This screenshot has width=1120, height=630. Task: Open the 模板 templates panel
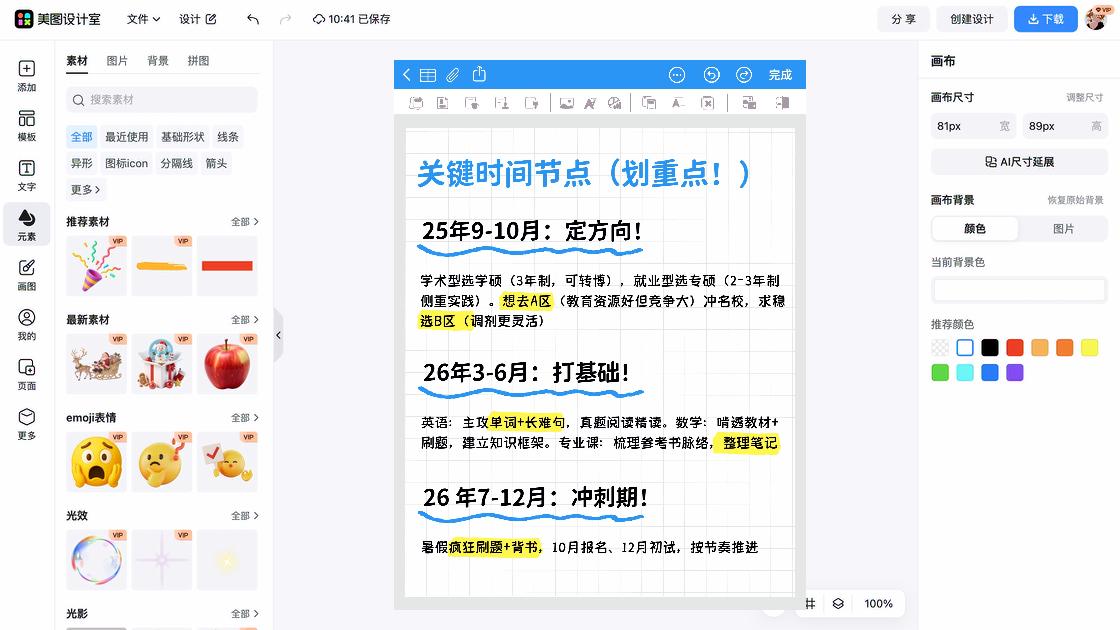tap(26, 126)
